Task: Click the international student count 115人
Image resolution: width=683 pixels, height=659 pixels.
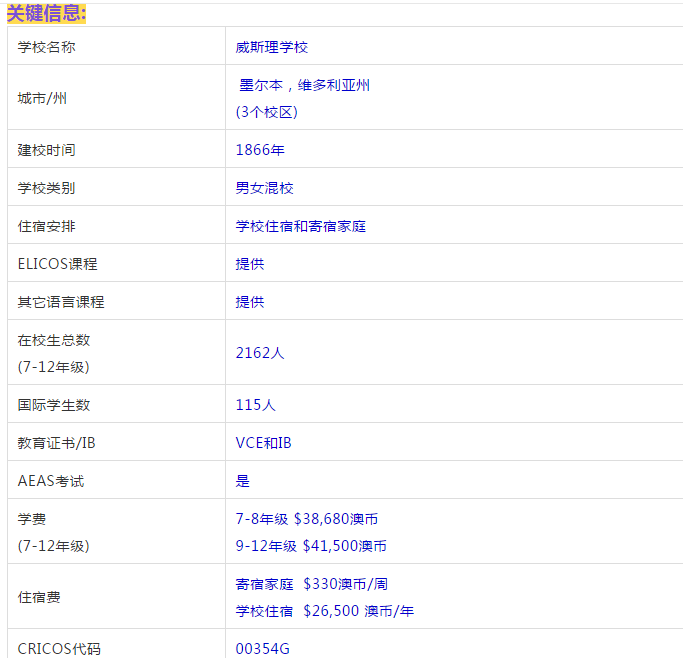Action: pos(256,405)
